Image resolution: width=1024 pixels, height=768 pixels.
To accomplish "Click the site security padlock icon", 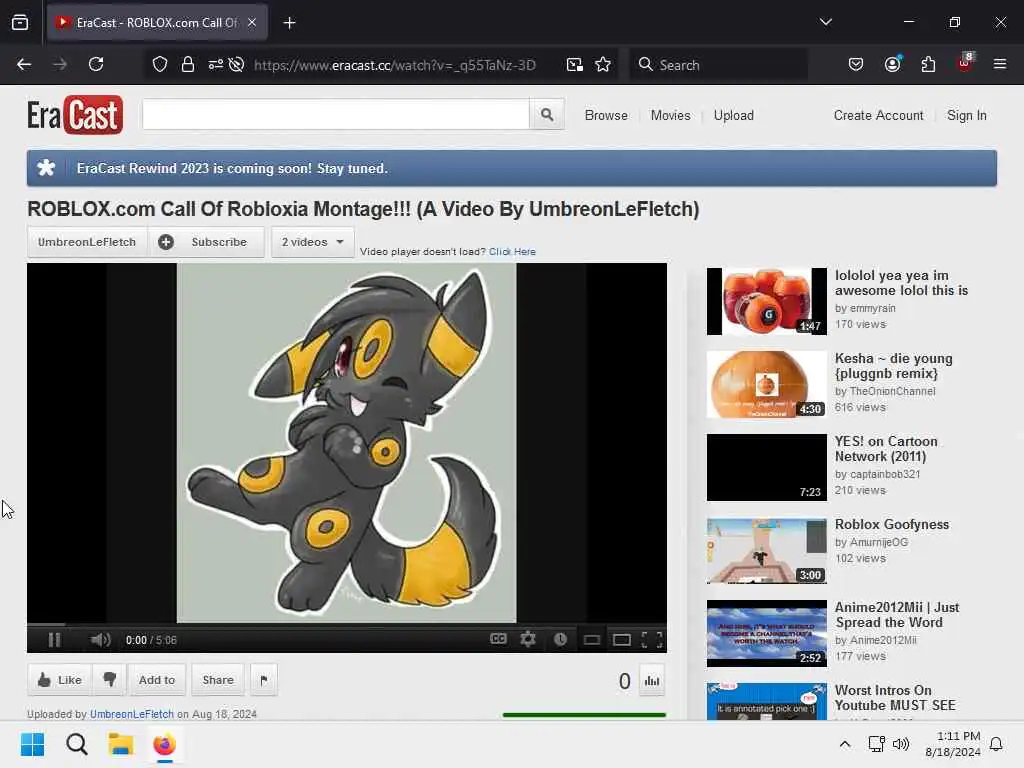I will pyautogui.click(x=187, y=64).
